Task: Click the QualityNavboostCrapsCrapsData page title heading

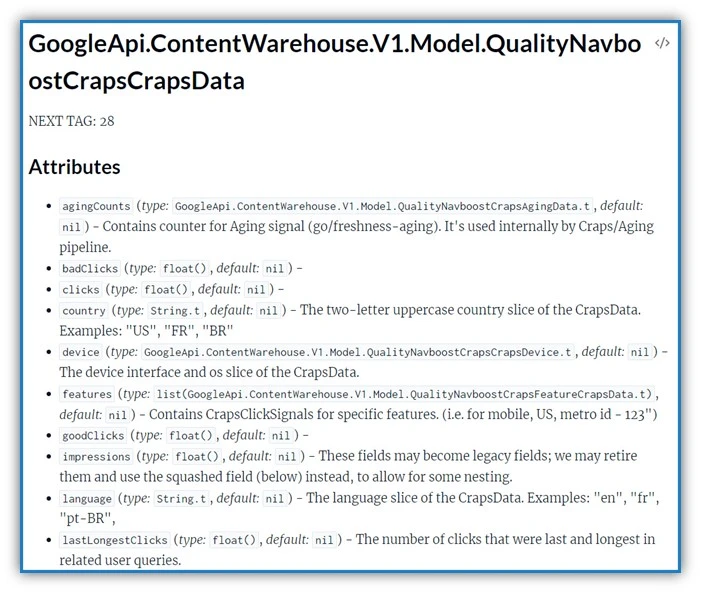Action: pos(335,62)
